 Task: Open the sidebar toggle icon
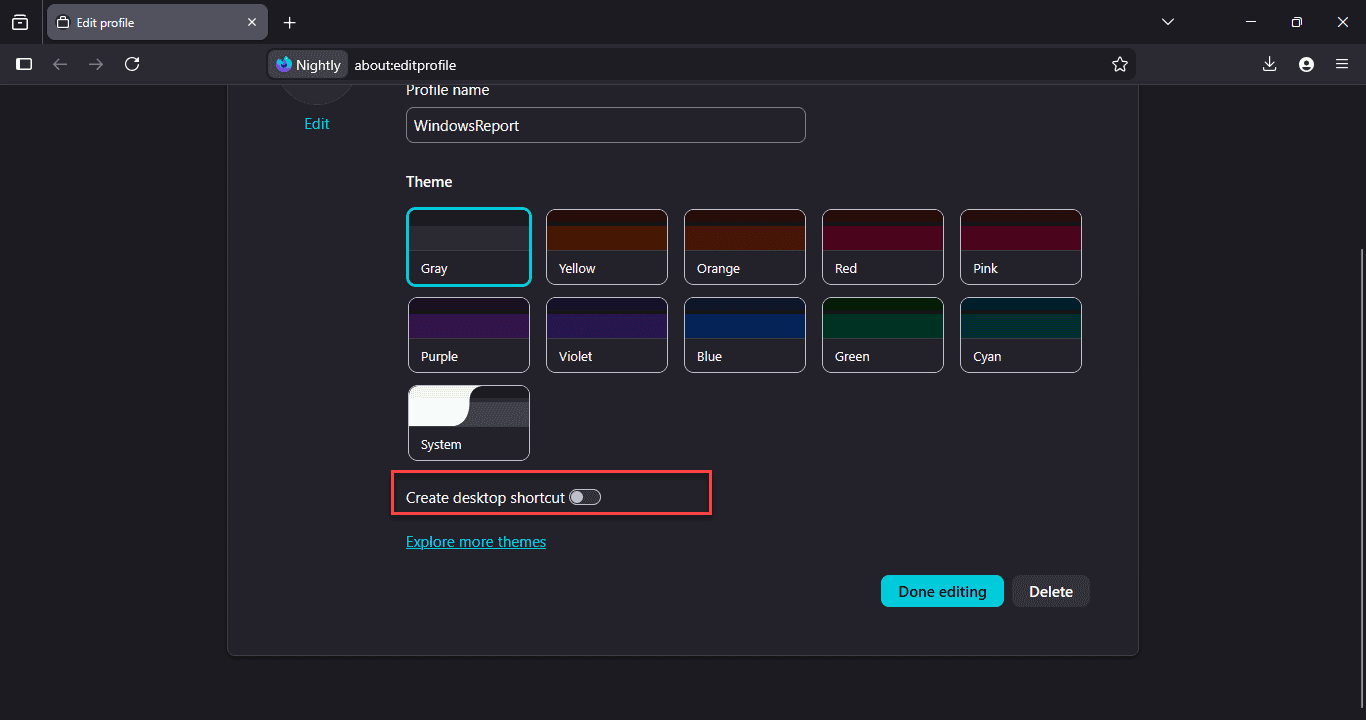(x=24, y=64)
